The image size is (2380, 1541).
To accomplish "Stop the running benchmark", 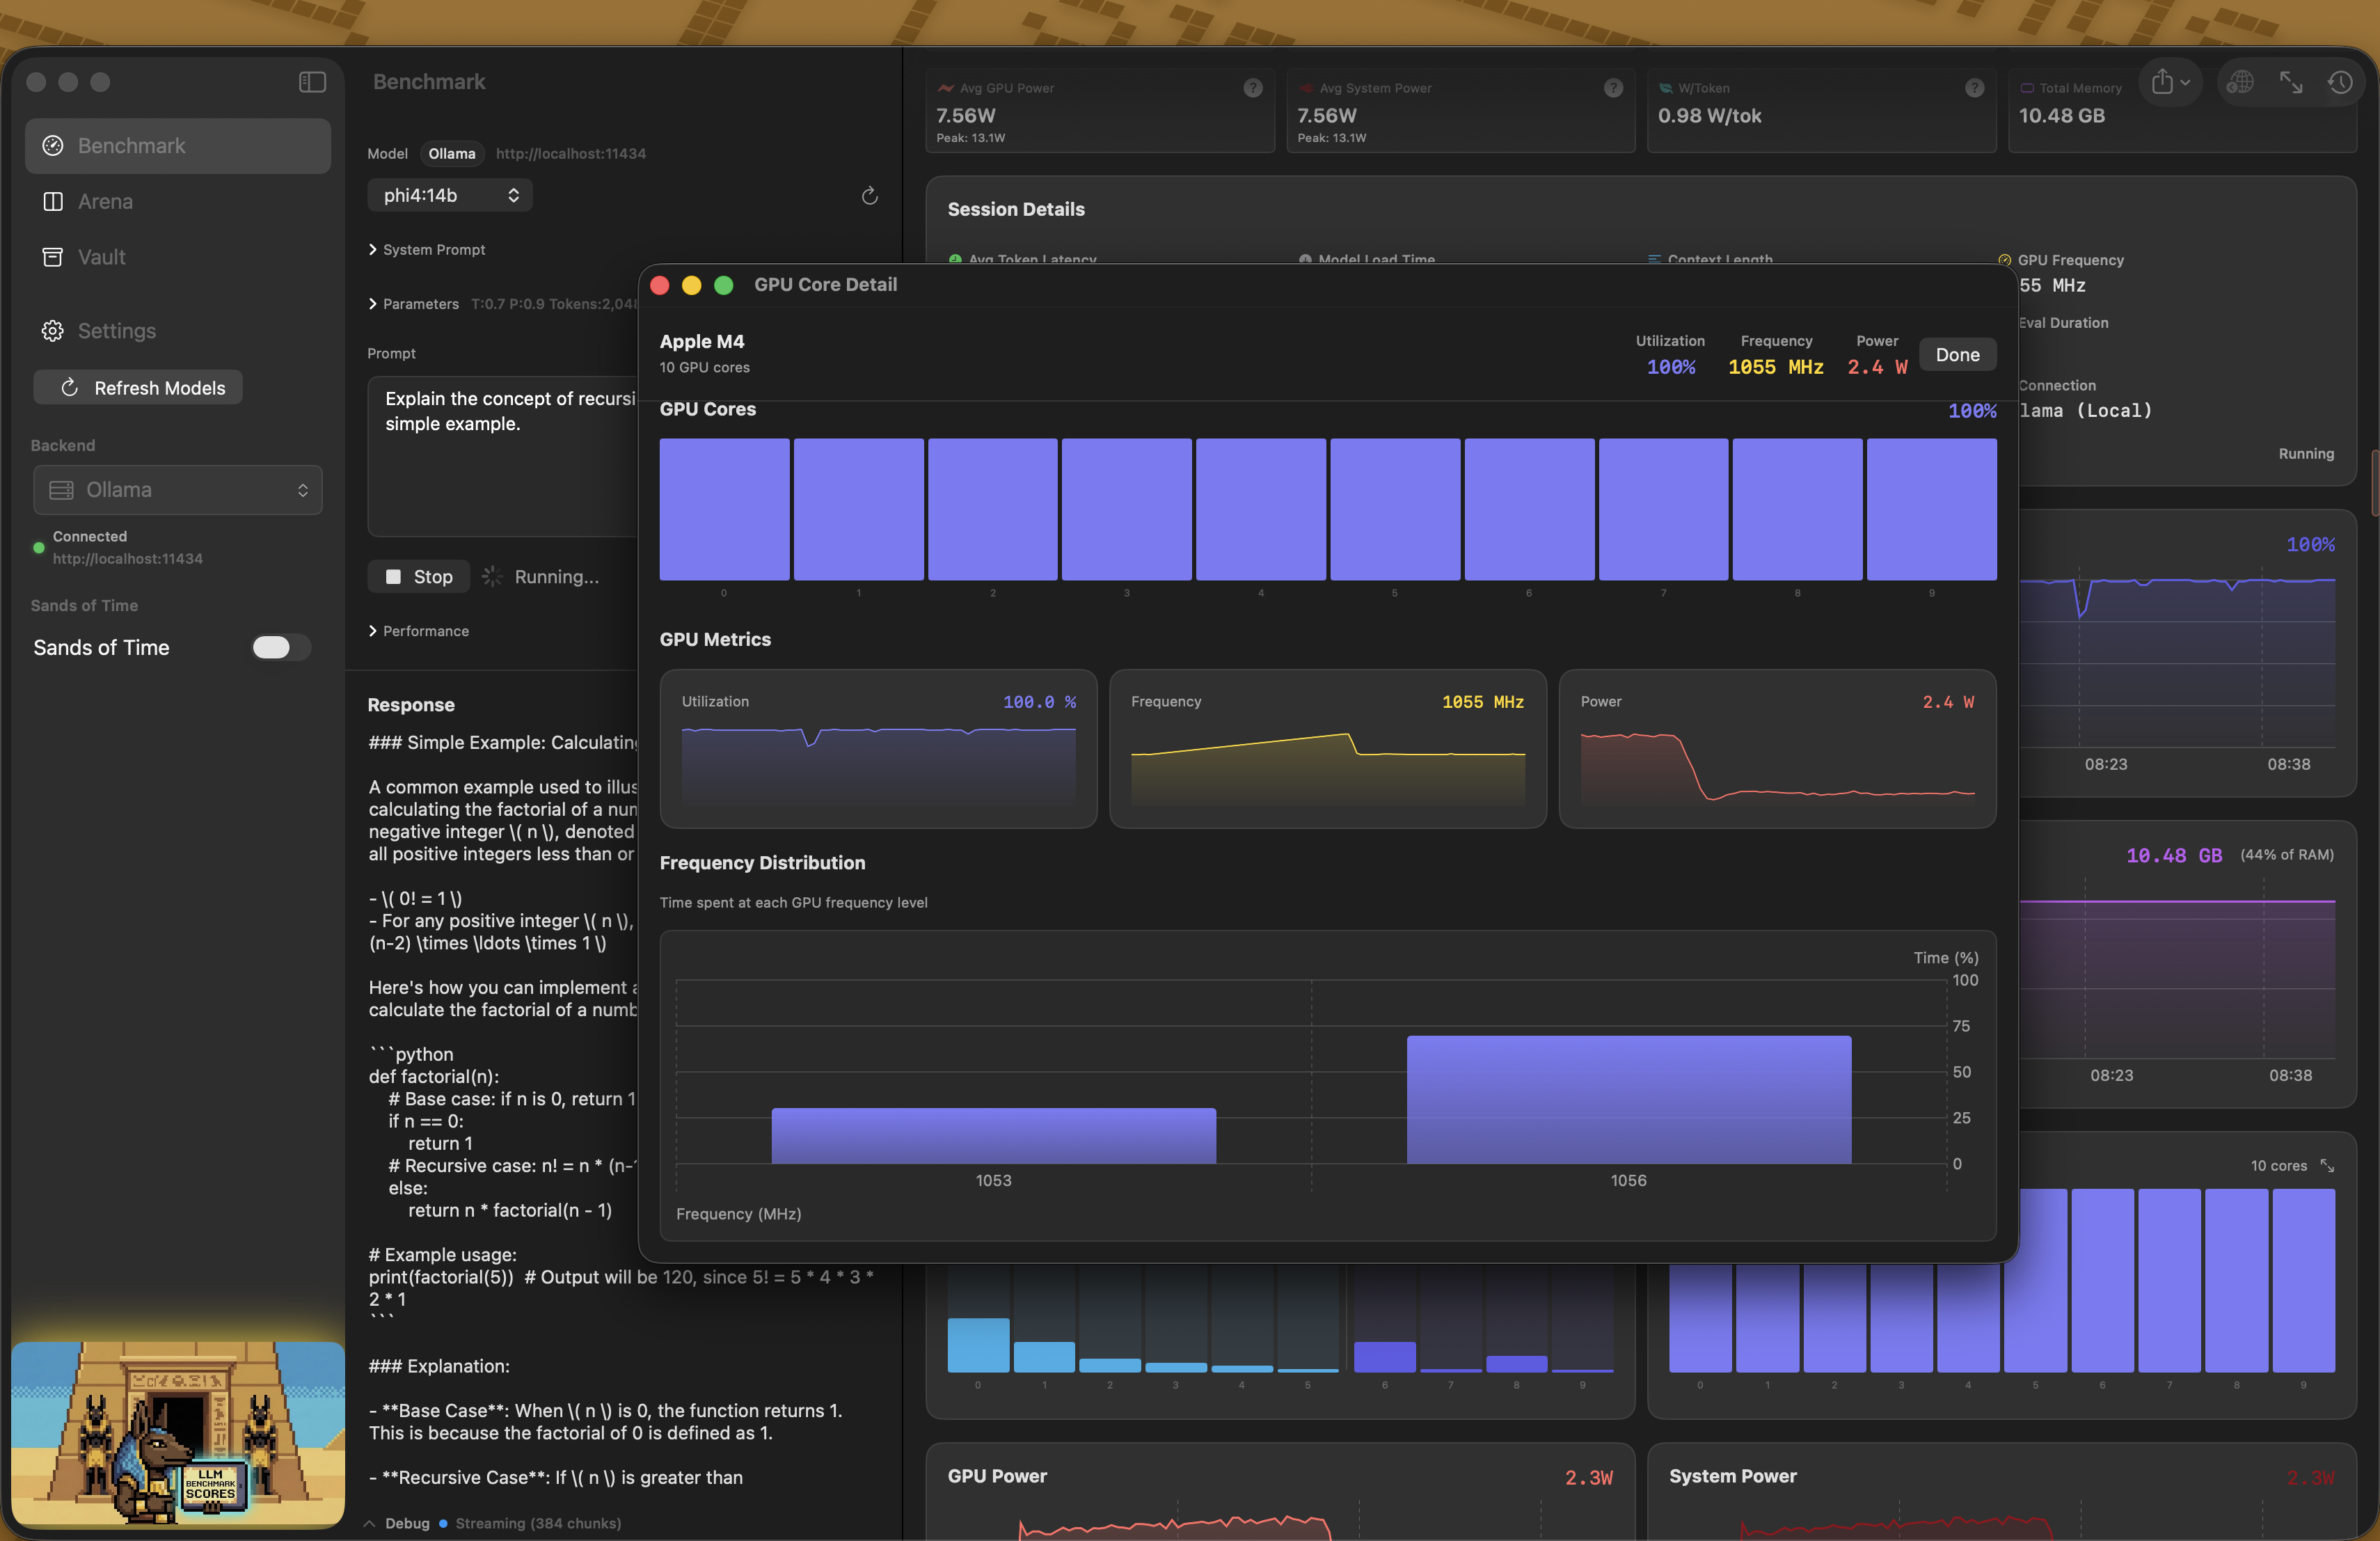I will 419,577.
